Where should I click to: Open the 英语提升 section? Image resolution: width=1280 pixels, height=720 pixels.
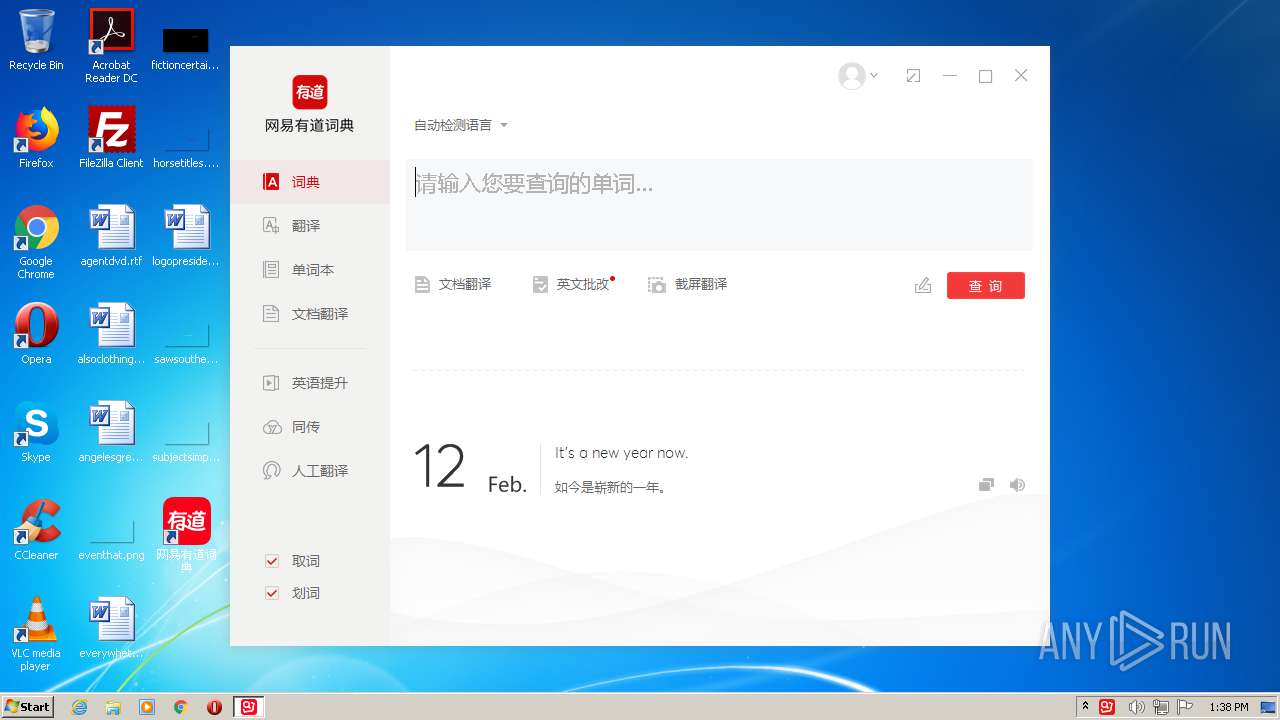pyautogui.click(x=309, y=383)
